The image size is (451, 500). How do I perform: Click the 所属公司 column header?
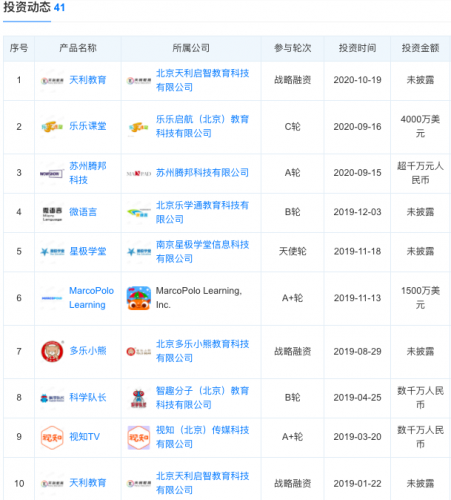pos(191,48)
